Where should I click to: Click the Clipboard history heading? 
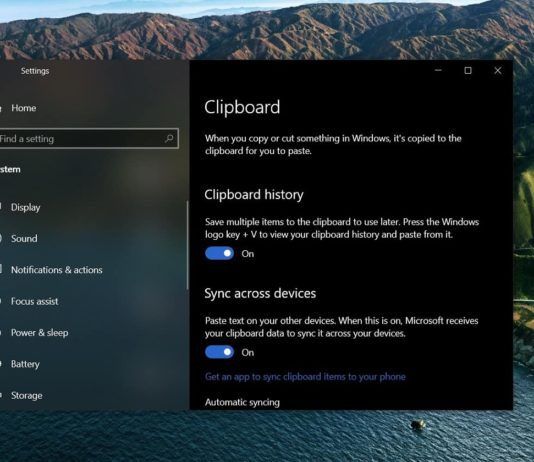click(254, 194)
